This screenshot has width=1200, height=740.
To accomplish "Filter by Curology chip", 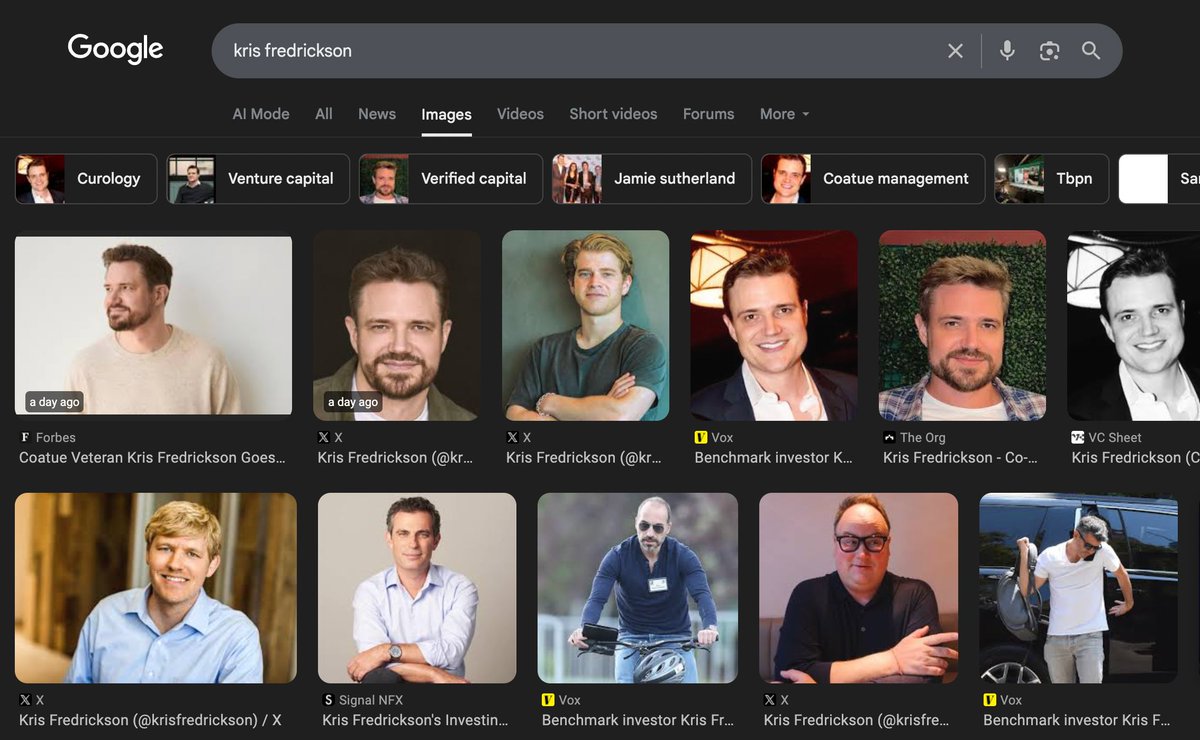I will coord(86,179).
